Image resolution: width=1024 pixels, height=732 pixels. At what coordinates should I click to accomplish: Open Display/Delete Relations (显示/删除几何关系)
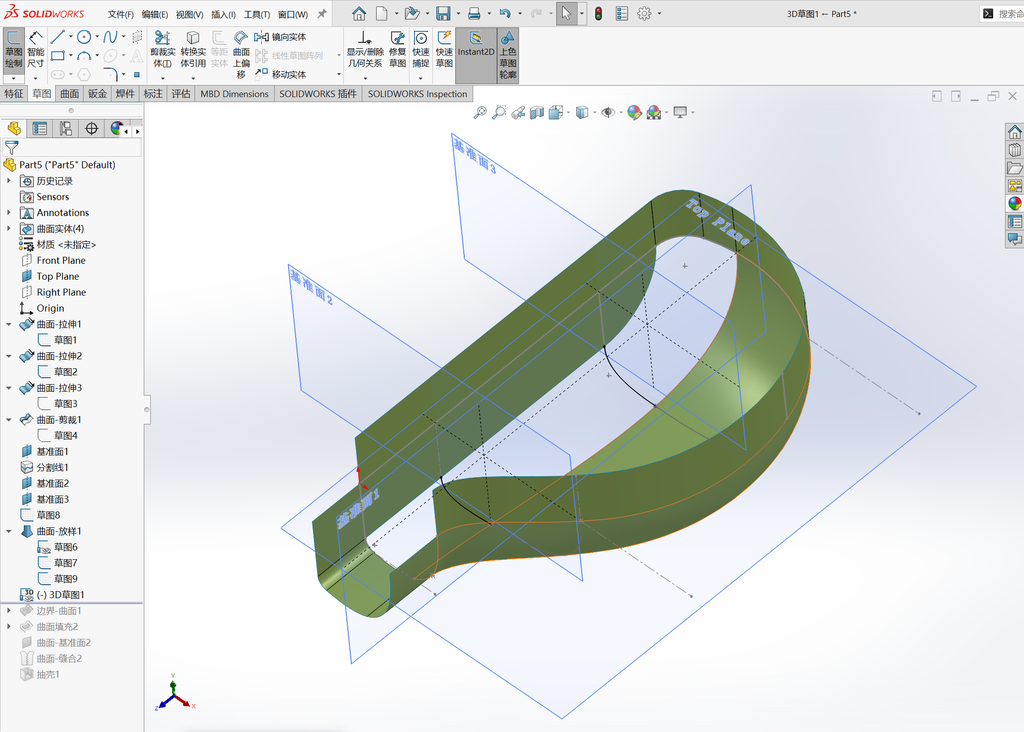coord(365,50)
